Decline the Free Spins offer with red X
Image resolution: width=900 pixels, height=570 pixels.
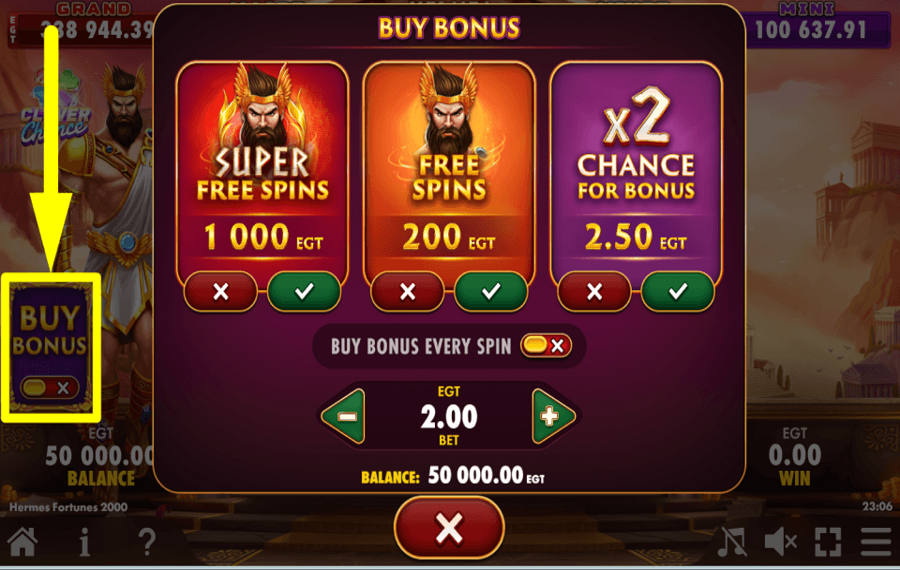click(x=408, y=292)
